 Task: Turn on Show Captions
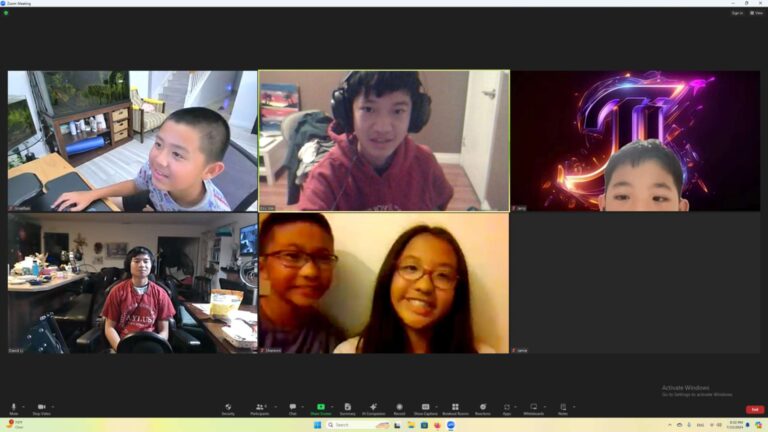coord(426,409)
